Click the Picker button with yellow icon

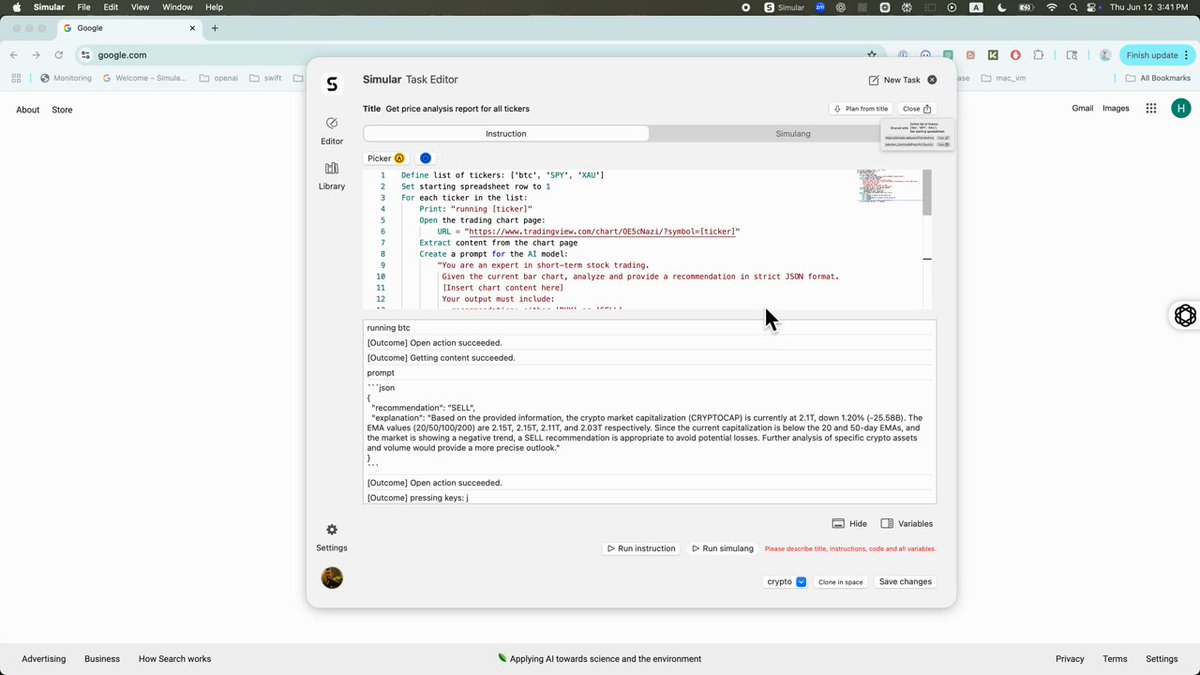click(386, 158)
